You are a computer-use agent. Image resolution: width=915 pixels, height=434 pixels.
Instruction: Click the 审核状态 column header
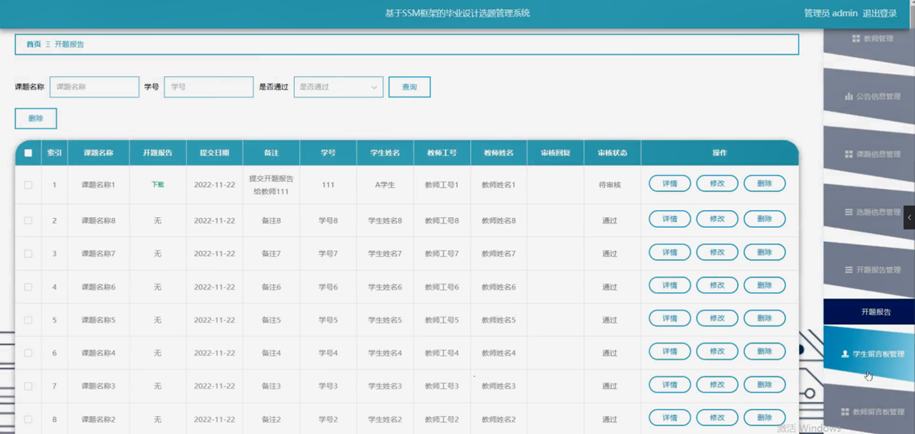[612, 153]
